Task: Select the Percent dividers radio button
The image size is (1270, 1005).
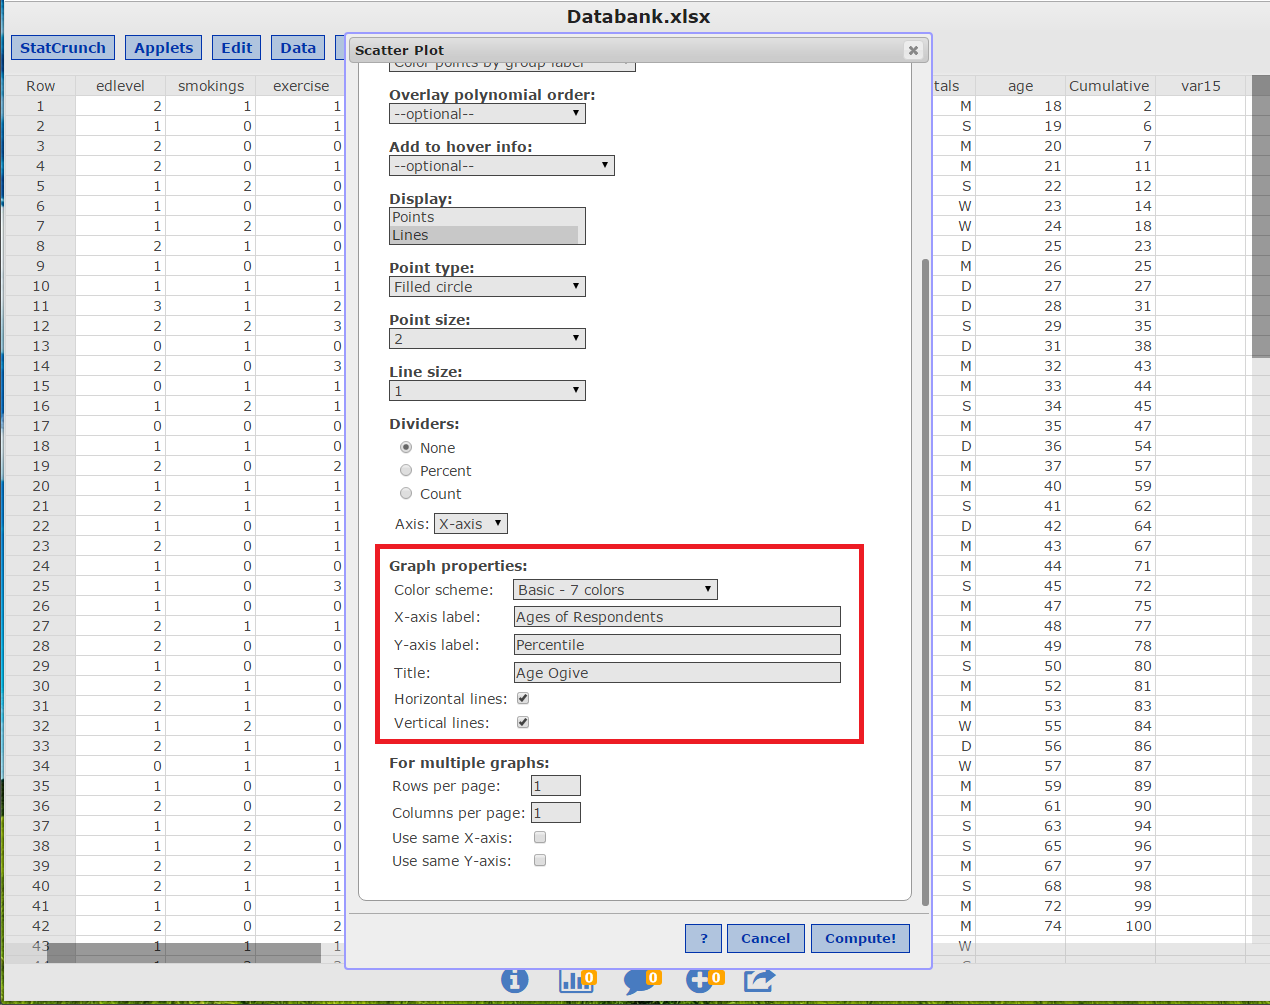Action: [406, 470]
